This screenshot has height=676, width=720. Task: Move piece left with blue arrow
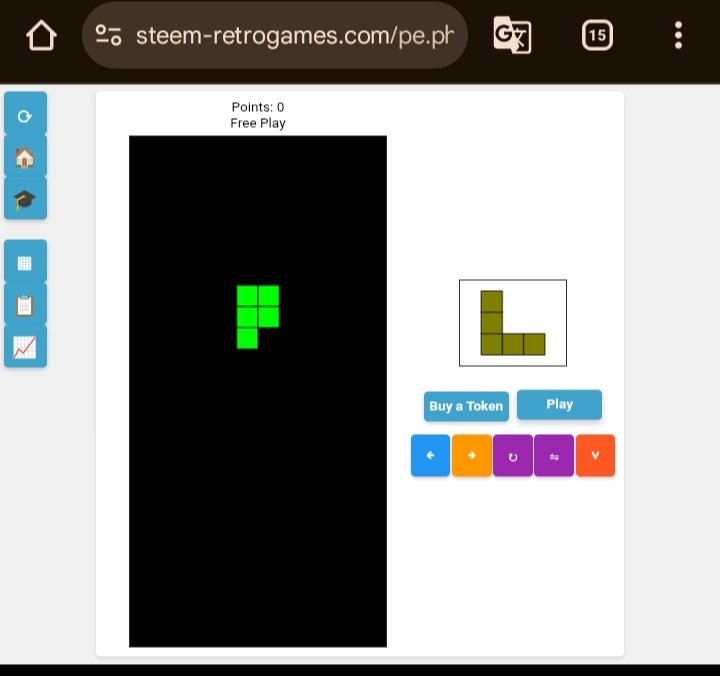430,455
